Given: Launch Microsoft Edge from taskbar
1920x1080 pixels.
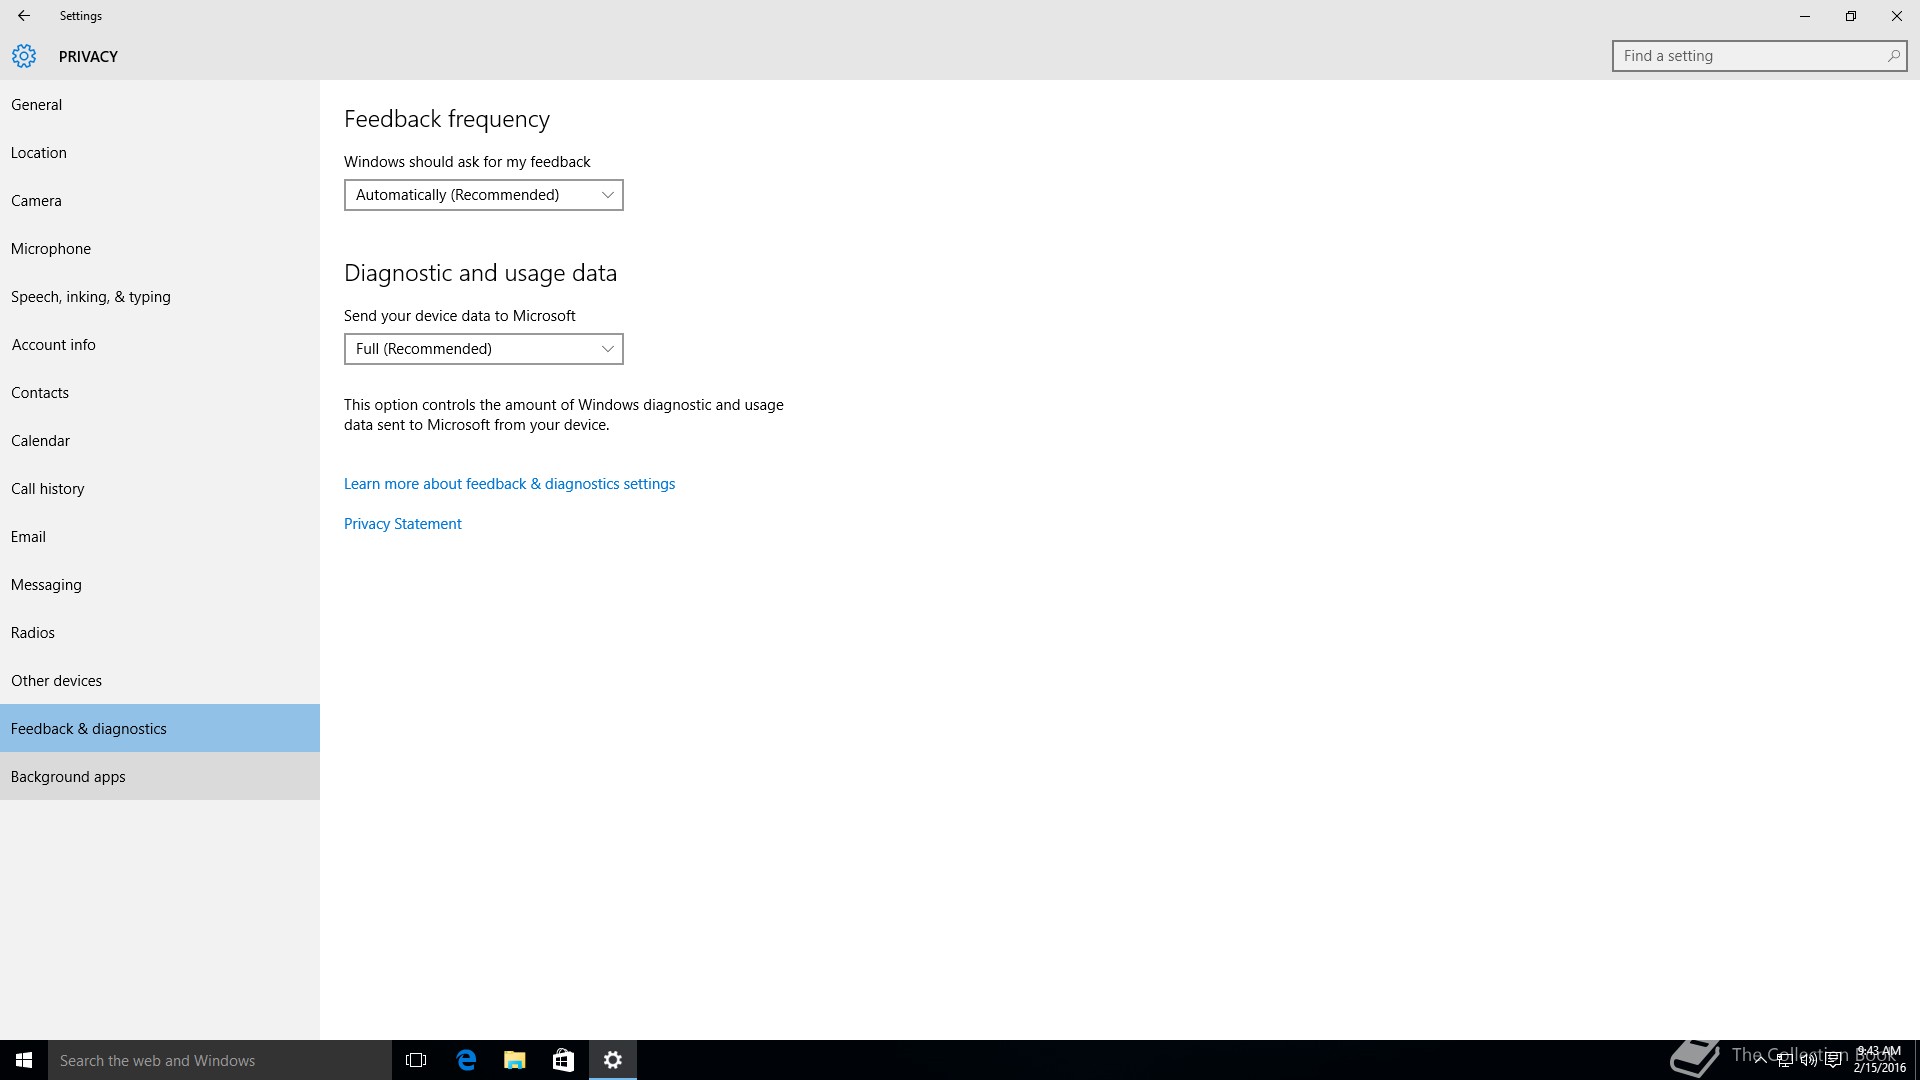Looking at the screenshot, I should pos(466,1060).
